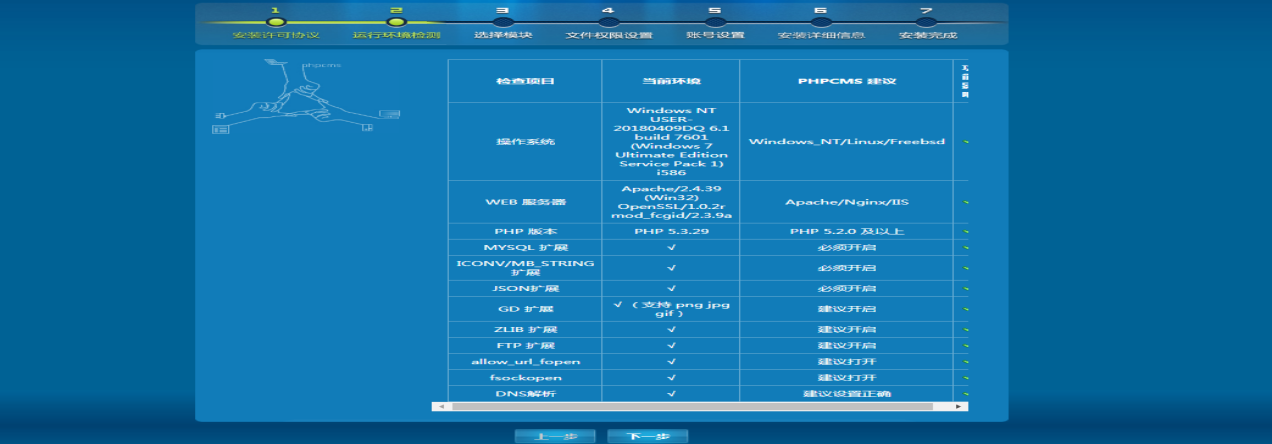Click 必须开启 in the ICONV/MB_STRING row
Screen dimensions: 1272x444
[846, 267]
